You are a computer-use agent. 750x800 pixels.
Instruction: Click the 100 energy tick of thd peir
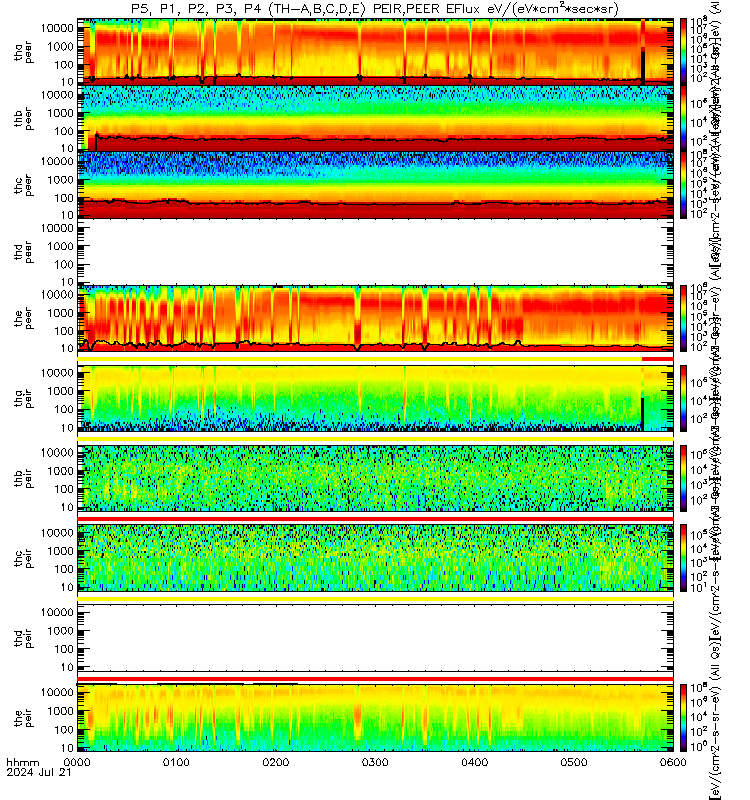pos(64,649)
